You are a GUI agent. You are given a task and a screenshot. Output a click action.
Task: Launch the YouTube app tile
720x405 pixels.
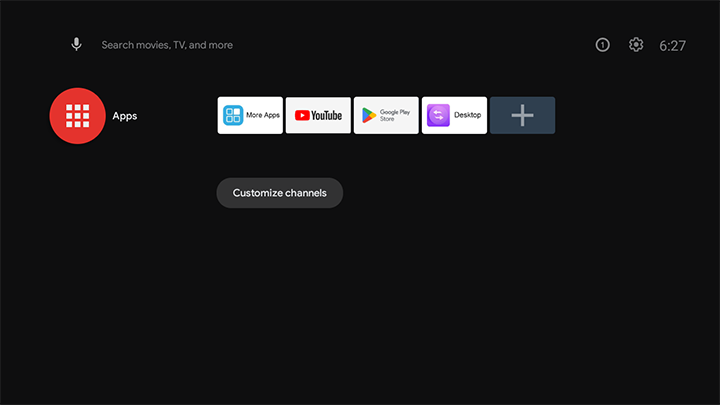318,115
